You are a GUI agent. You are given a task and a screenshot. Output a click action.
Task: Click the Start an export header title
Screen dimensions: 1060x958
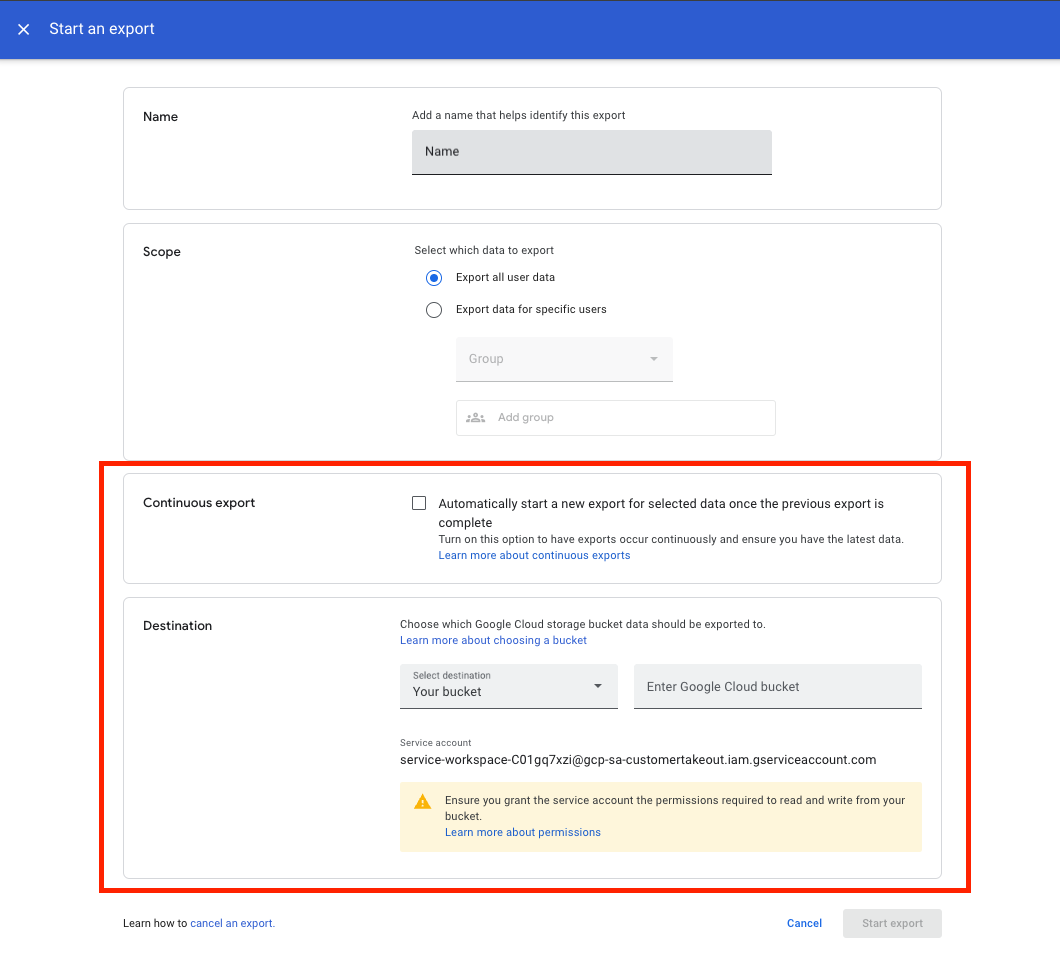point(102,29)
